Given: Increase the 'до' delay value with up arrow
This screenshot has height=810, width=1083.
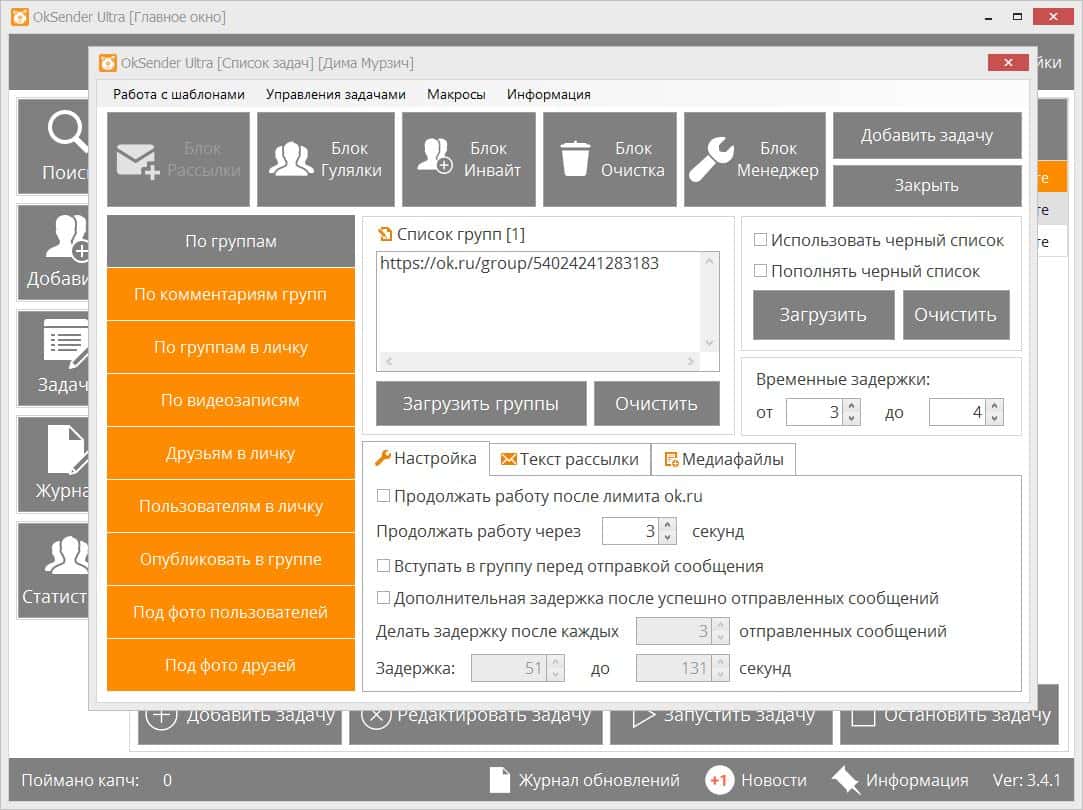Looking at the screenshot, I should click(995, 406).
